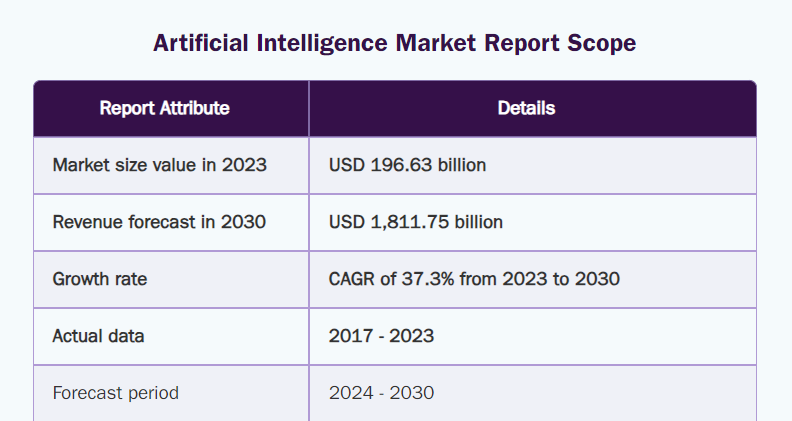792x421 pixels.
Task: Click the 2024 - 2030 value cell
Action: [381, 393]
